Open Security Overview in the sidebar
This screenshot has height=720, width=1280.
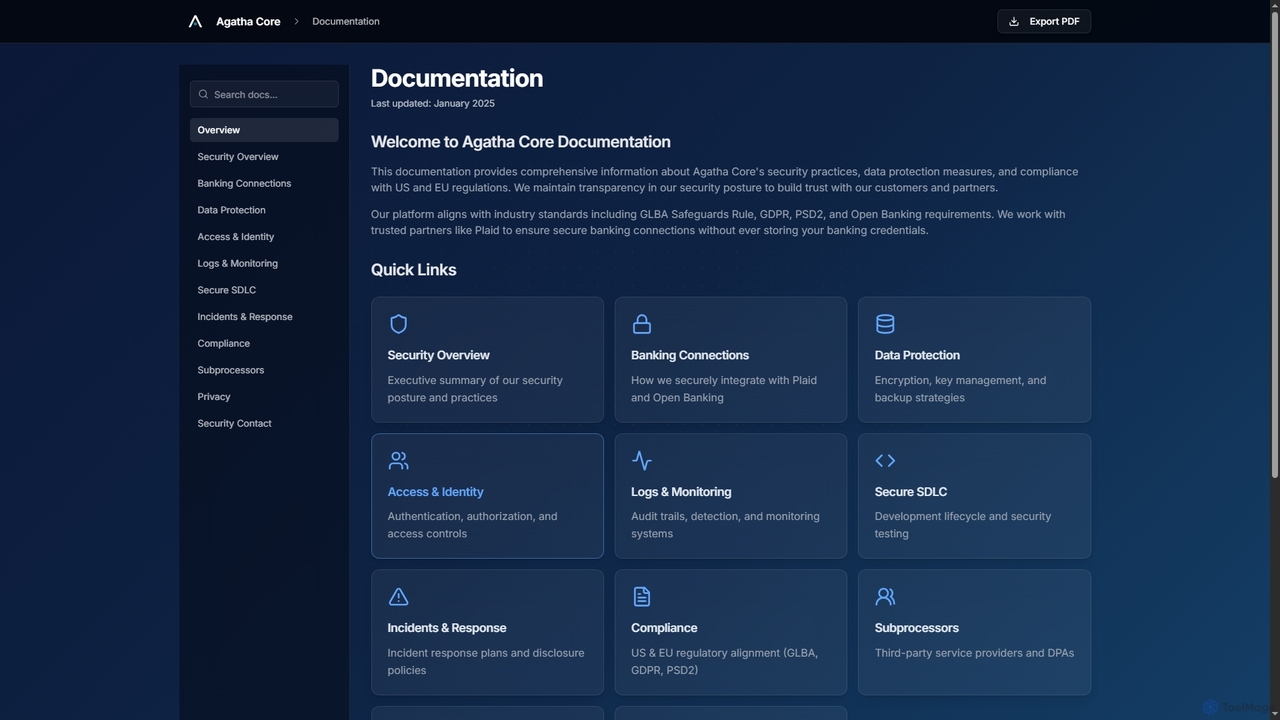tap(264, 157)
